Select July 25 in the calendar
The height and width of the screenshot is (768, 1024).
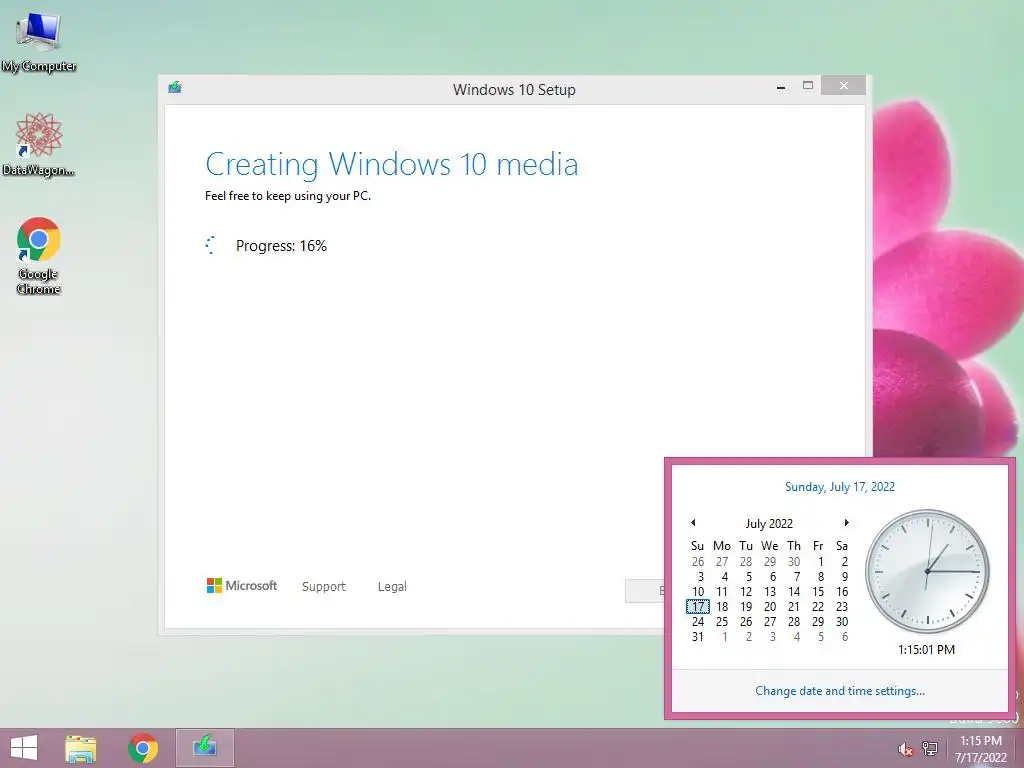(x=722, y=622)
